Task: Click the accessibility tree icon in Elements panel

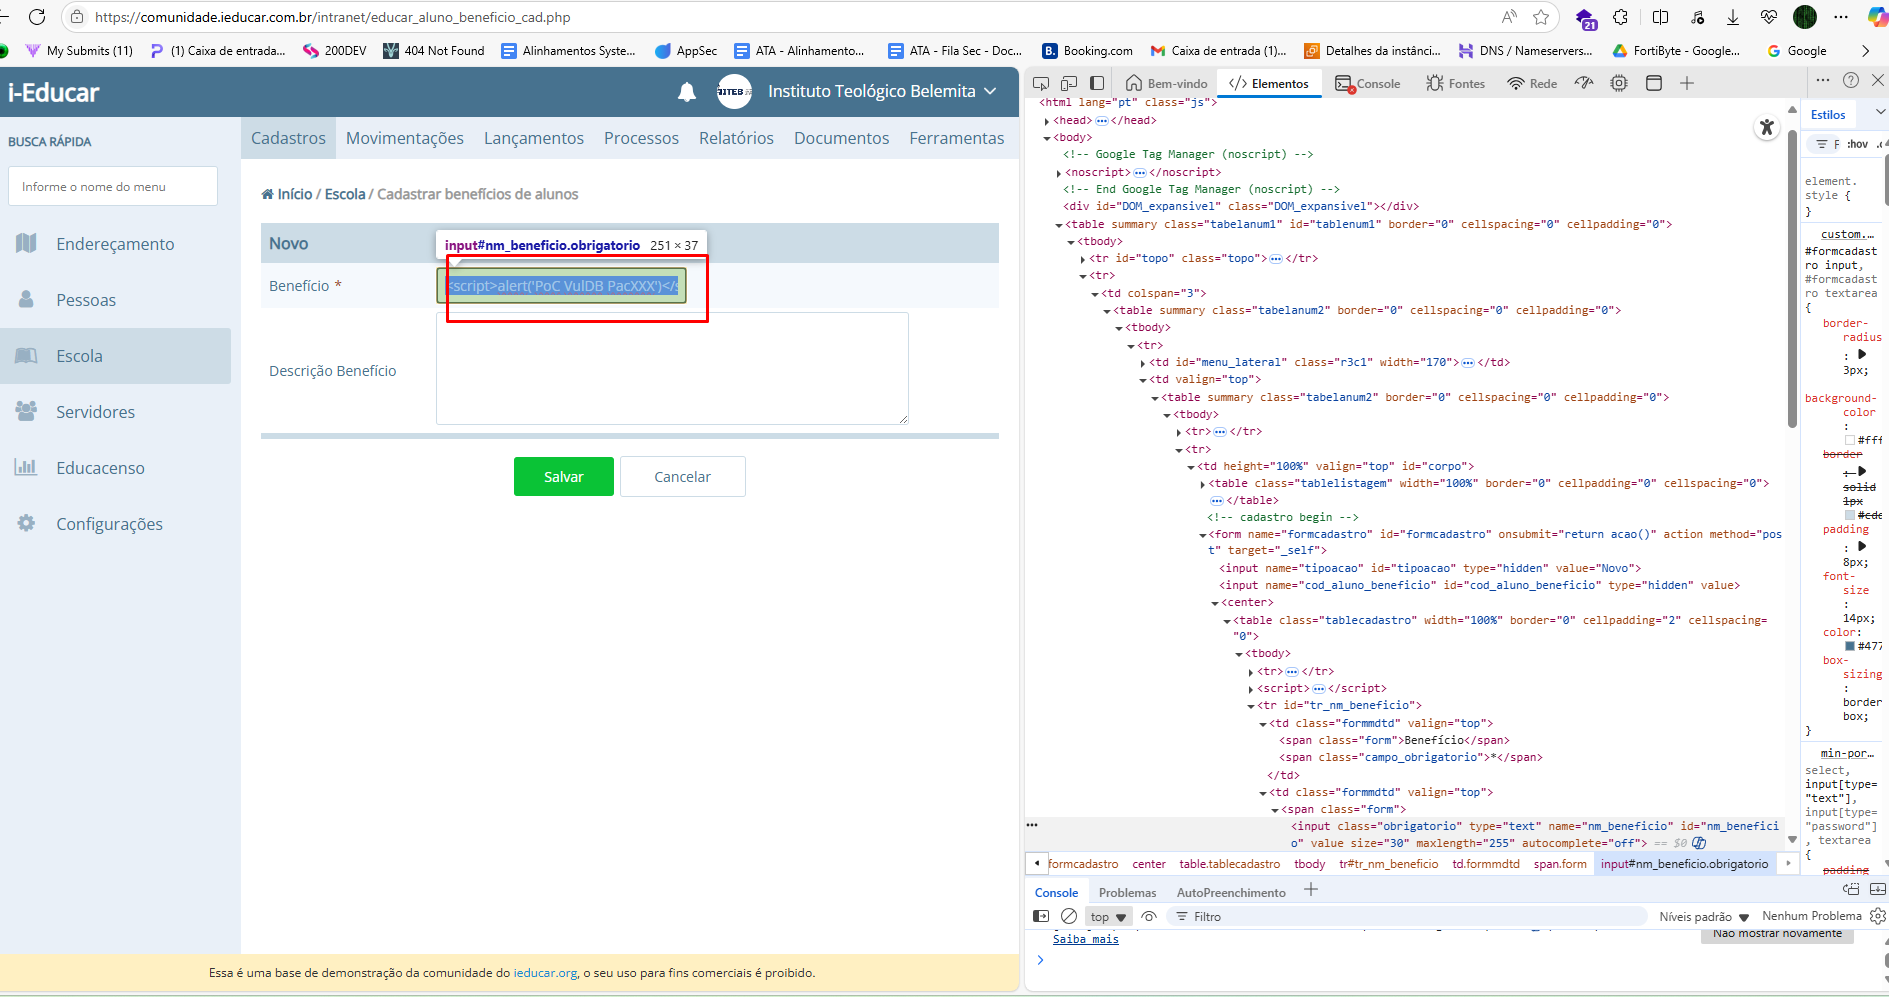Action: click(1767, 127)
